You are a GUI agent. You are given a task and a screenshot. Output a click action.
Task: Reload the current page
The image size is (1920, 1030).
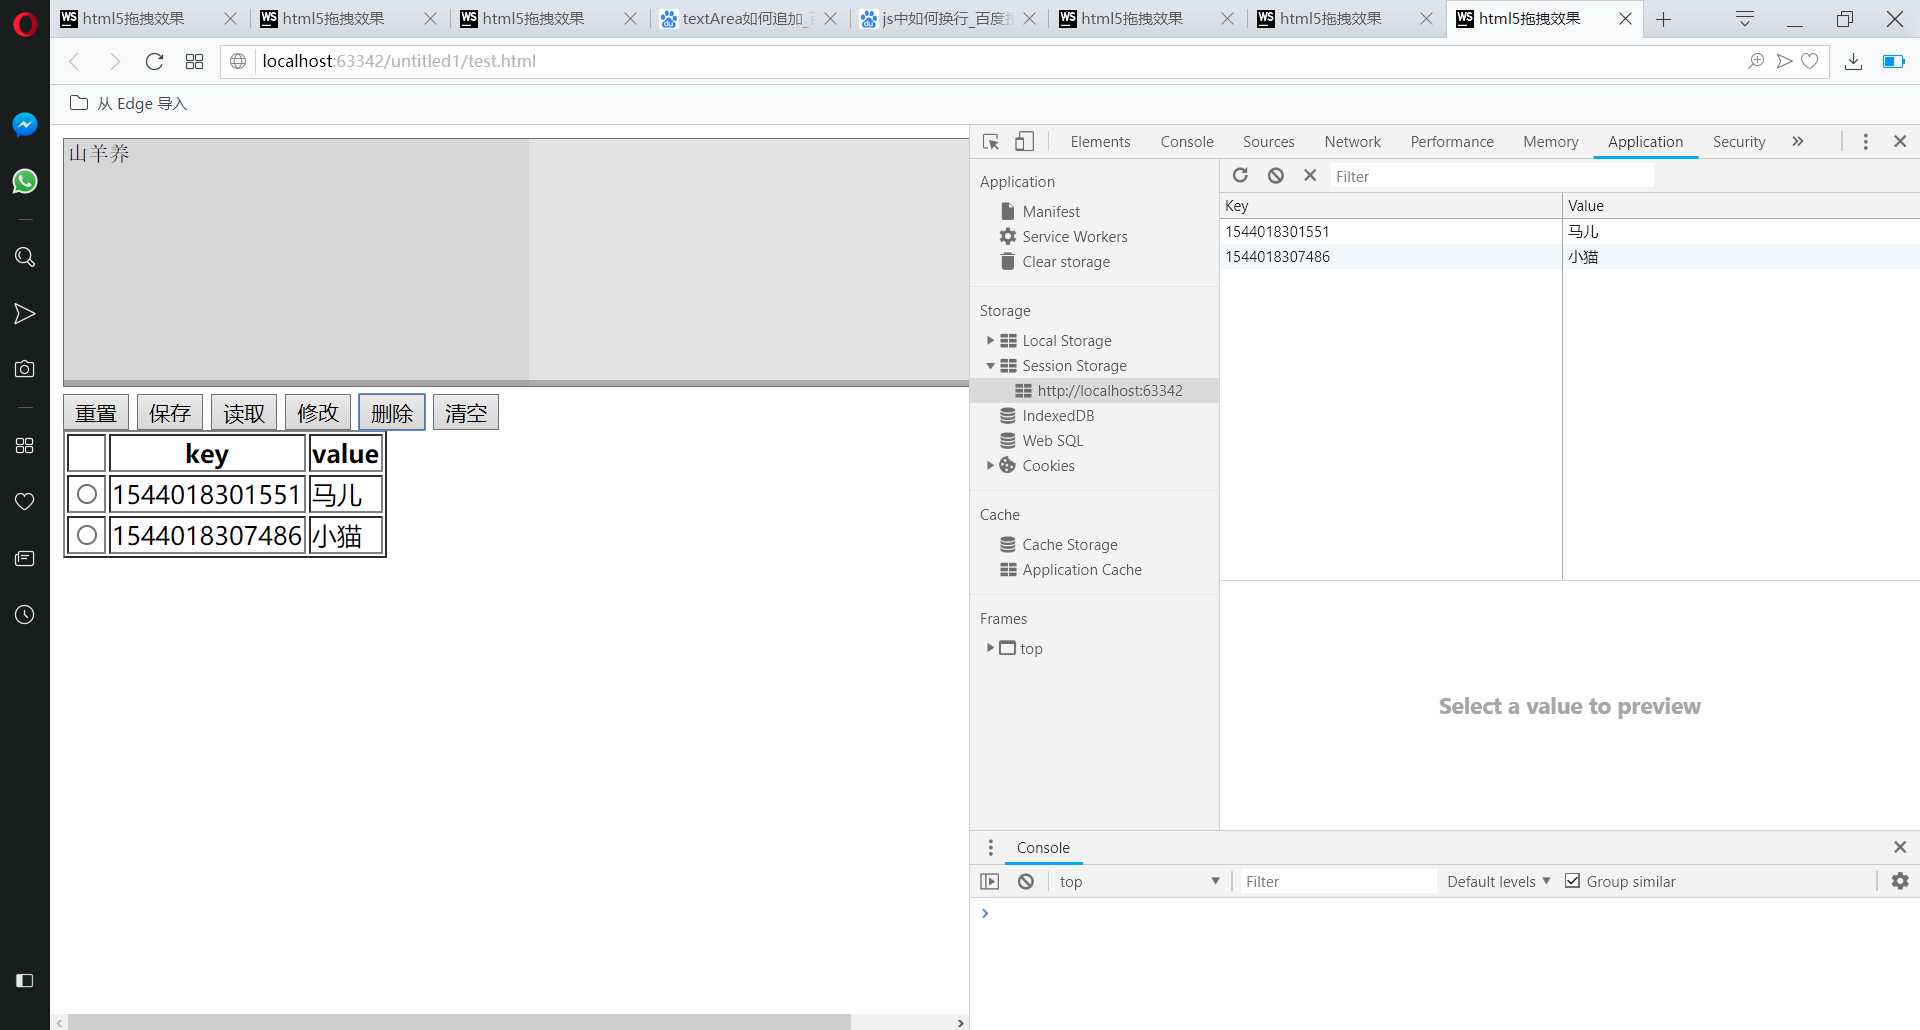point(154,62)
